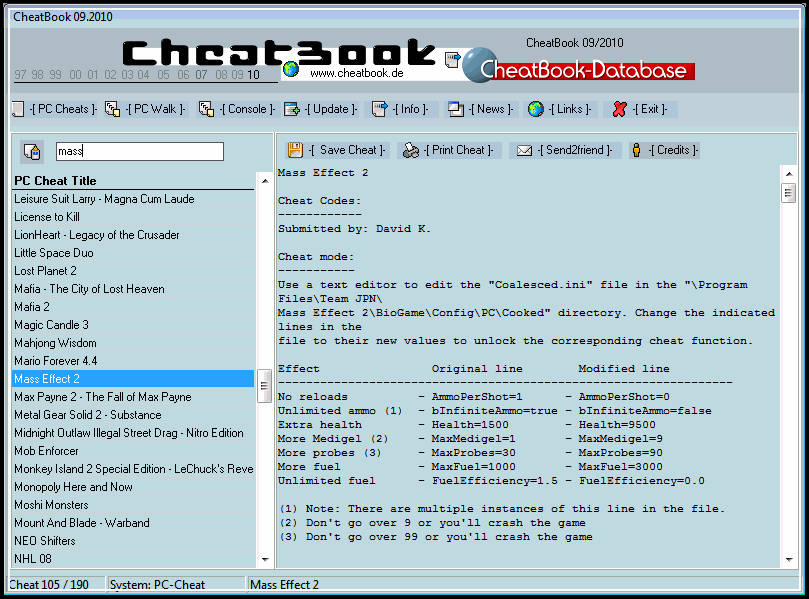Click the Credits person icon

coord(636,150)
